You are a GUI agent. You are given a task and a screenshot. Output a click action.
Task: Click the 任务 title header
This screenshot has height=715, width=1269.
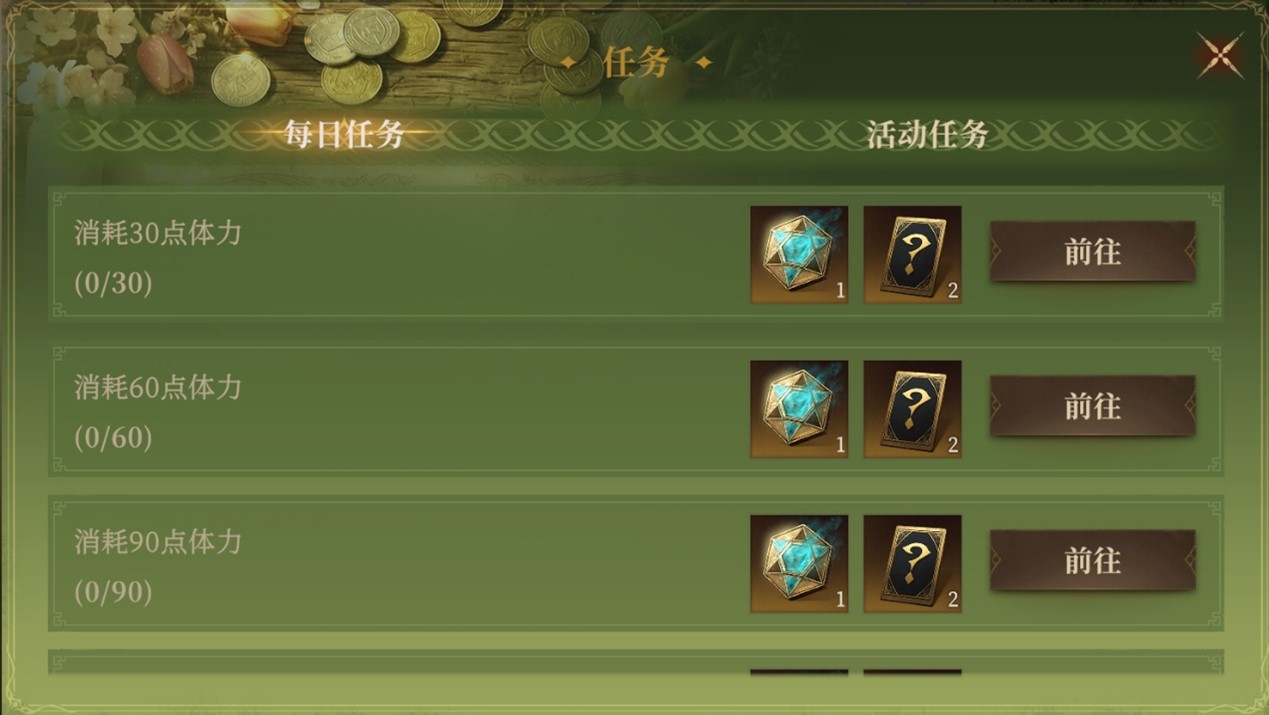click(x=636, y=62)
